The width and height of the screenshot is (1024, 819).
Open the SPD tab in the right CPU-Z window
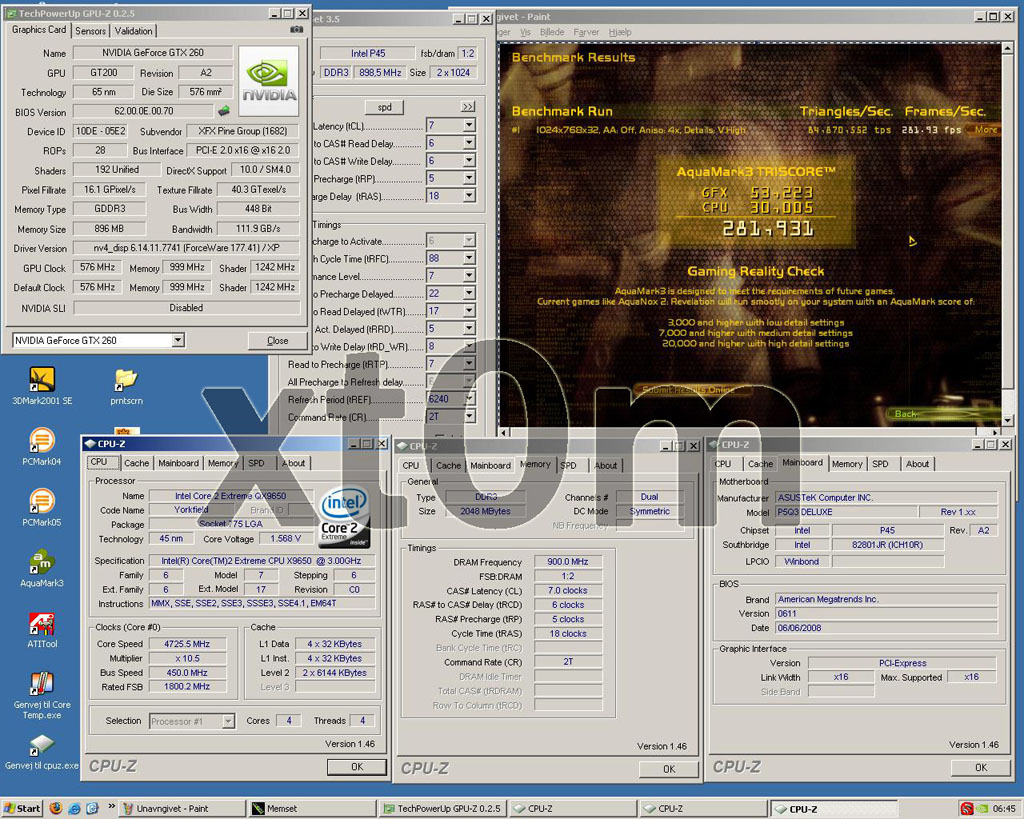point(880,464)
